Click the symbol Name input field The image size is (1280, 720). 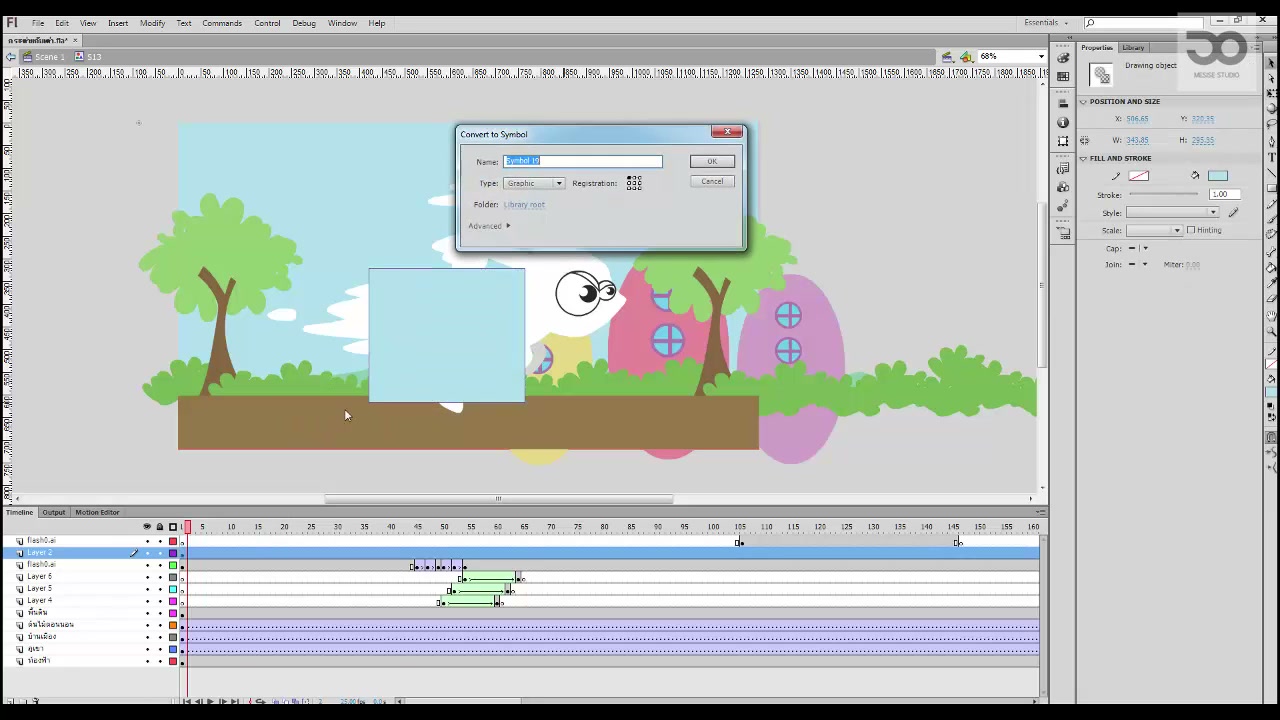[x=583, y=161]
